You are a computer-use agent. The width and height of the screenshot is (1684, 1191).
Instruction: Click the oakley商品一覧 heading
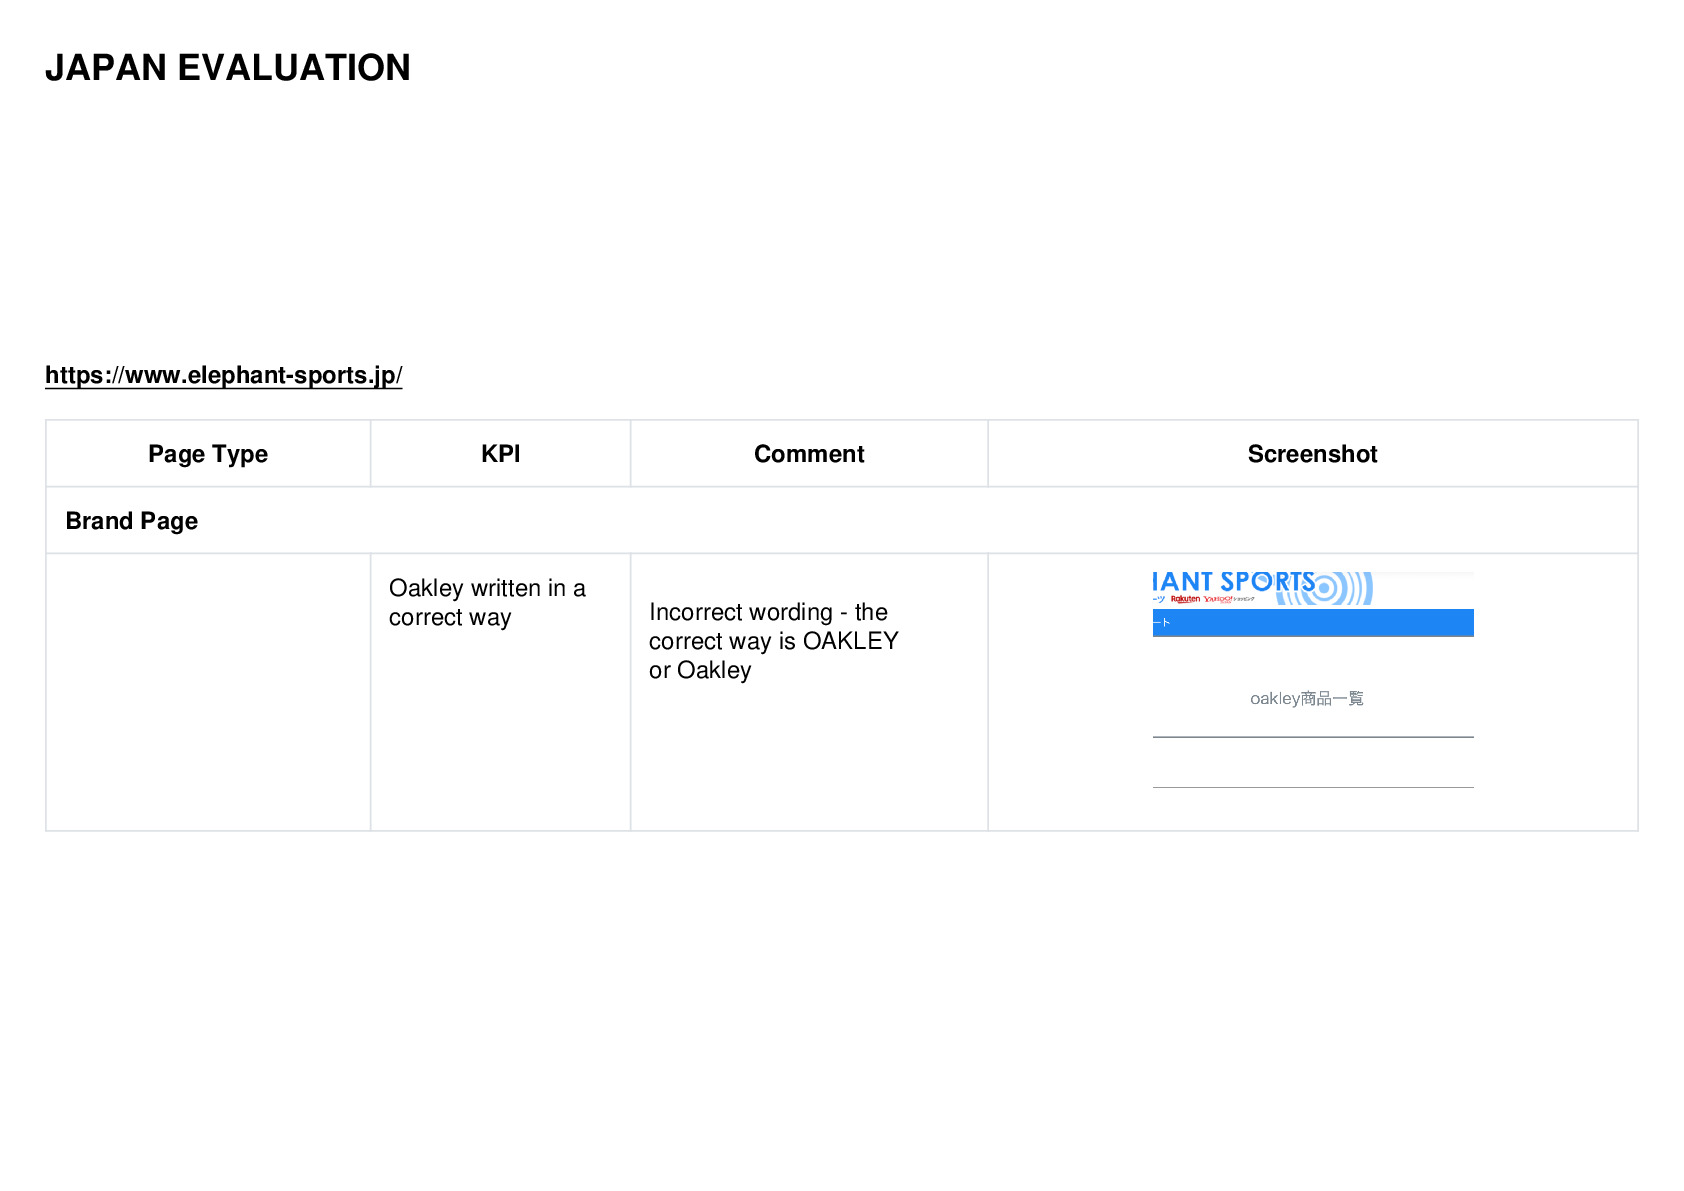(x=1307, y=698)
